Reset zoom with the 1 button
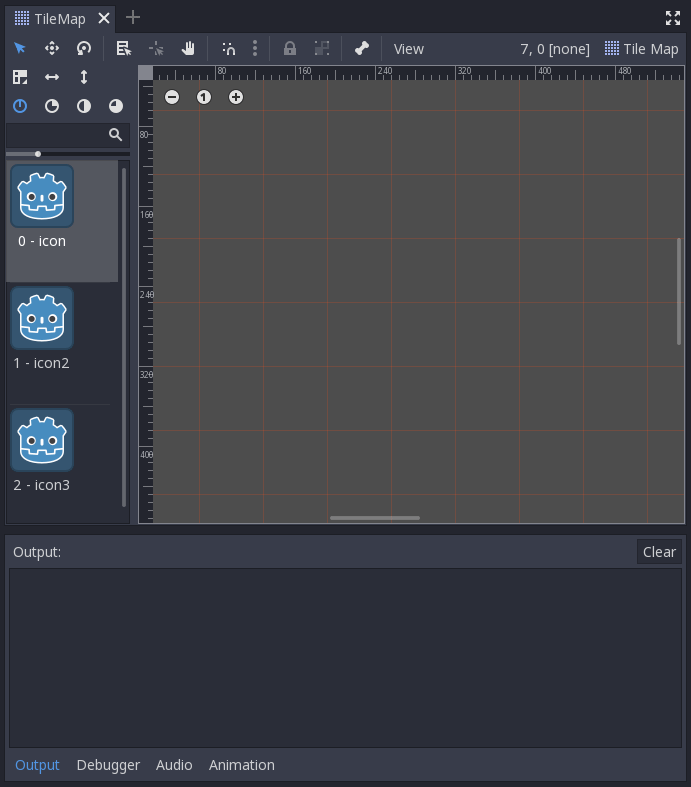This screenshot has height=787, width=691. pos(204,97)
